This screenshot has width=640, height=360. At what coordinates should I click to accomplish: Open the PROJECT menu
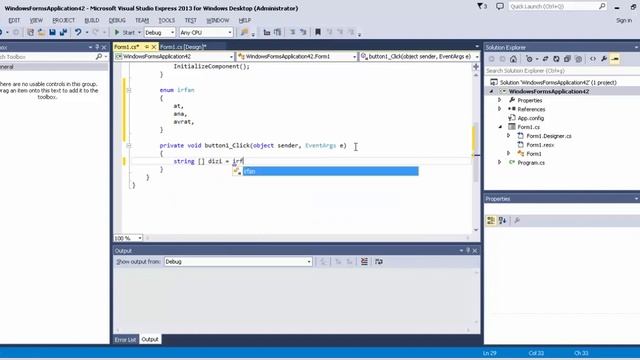point(63,20)
